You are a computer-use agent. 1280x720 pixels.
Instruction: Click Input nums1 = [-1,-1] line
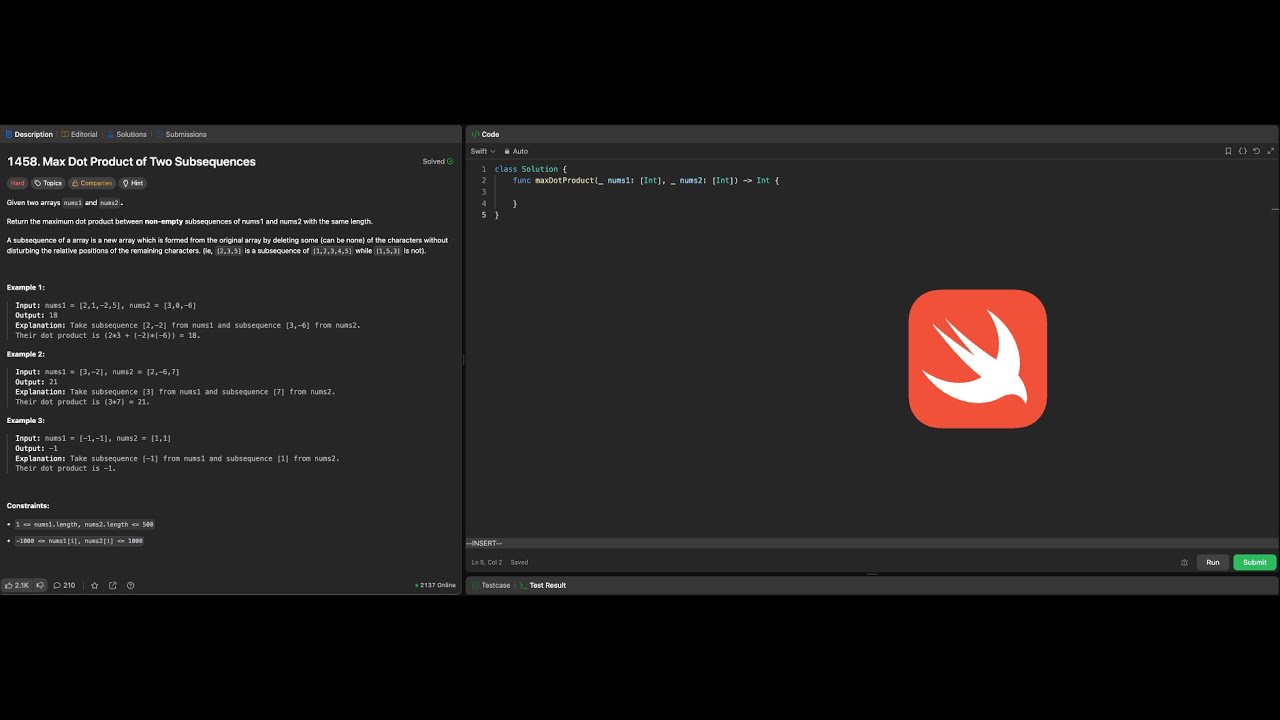click(93, 438)
